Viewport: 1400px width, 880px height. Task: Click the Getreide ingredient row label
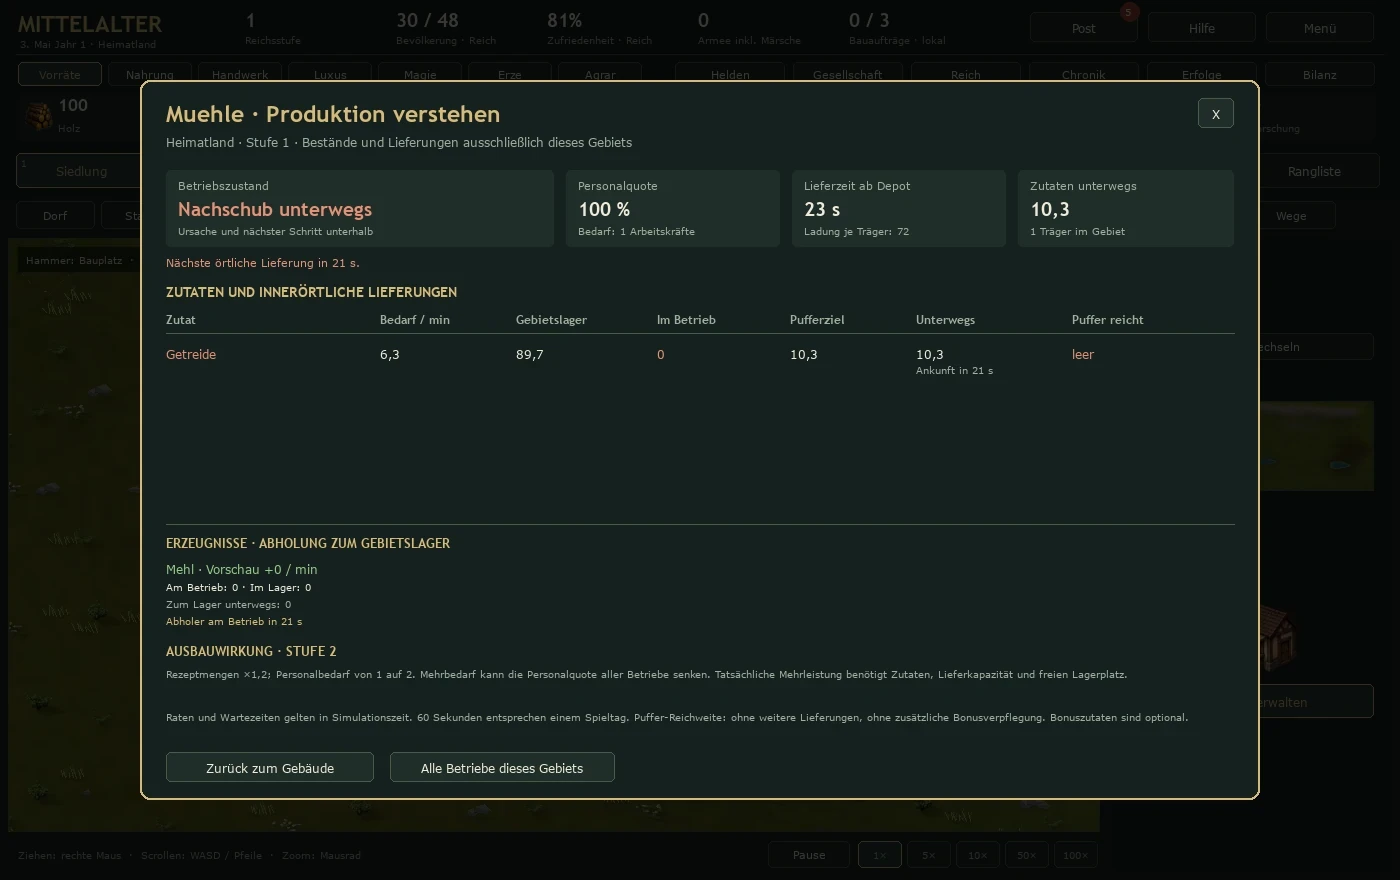(191, 355)
